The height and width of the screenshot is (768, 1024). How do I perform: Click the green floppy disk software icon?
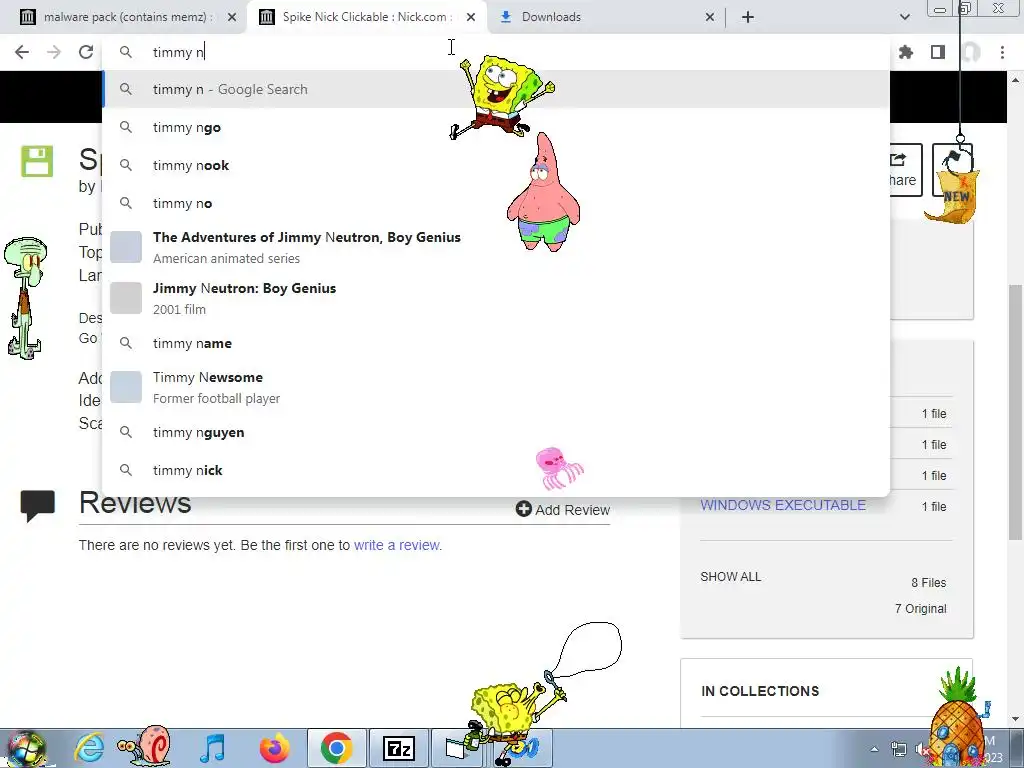tap(37, 161)
